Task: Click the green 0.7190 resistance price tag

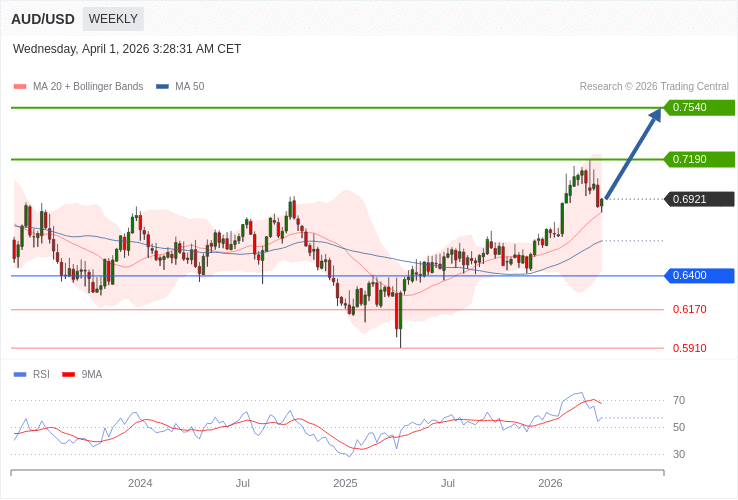Action: pyautogui.click(x=699, y=159)
